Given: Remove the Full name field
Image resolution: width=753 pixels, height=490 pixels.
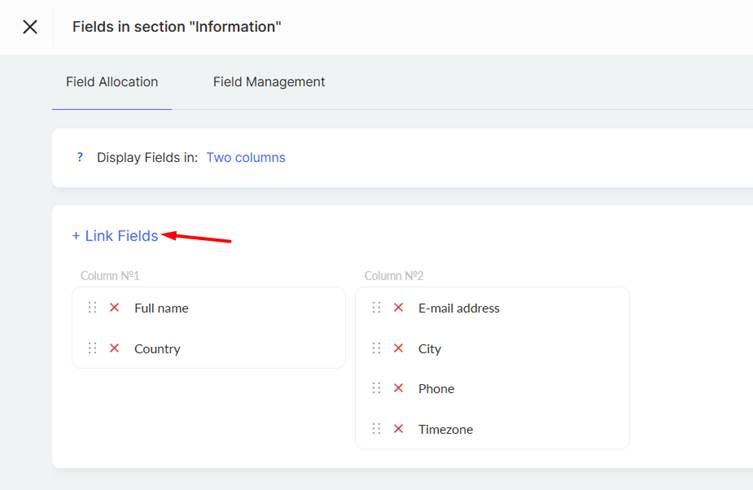Looking at the screenshot, I should pyautogui.click(x=114, y=307).
